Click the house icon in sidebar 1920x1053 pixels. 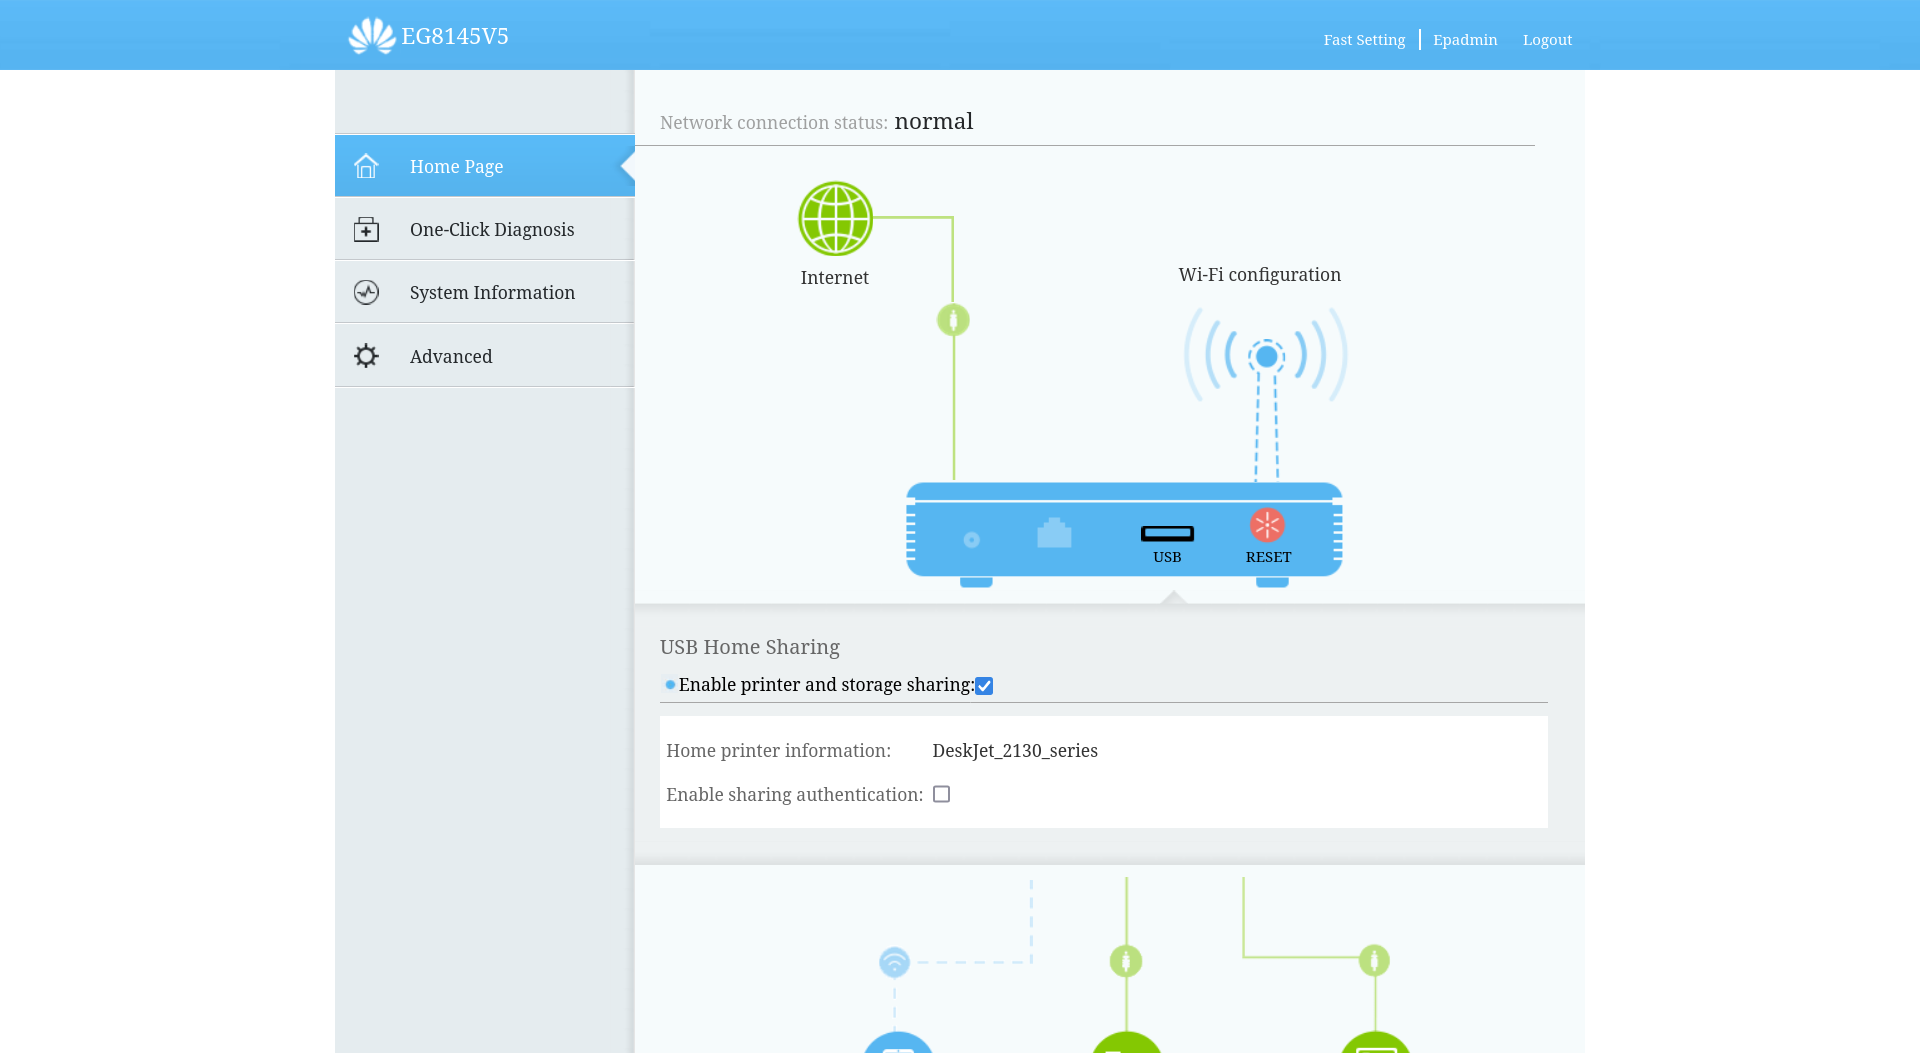click(x=366, y=166)
